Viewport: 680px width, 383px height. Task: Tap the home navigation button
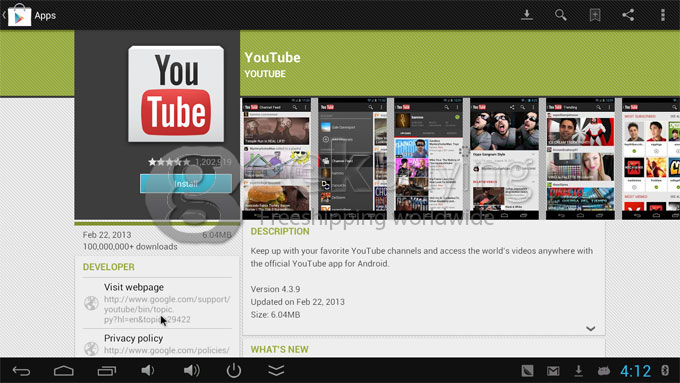(x=64, y=371)
